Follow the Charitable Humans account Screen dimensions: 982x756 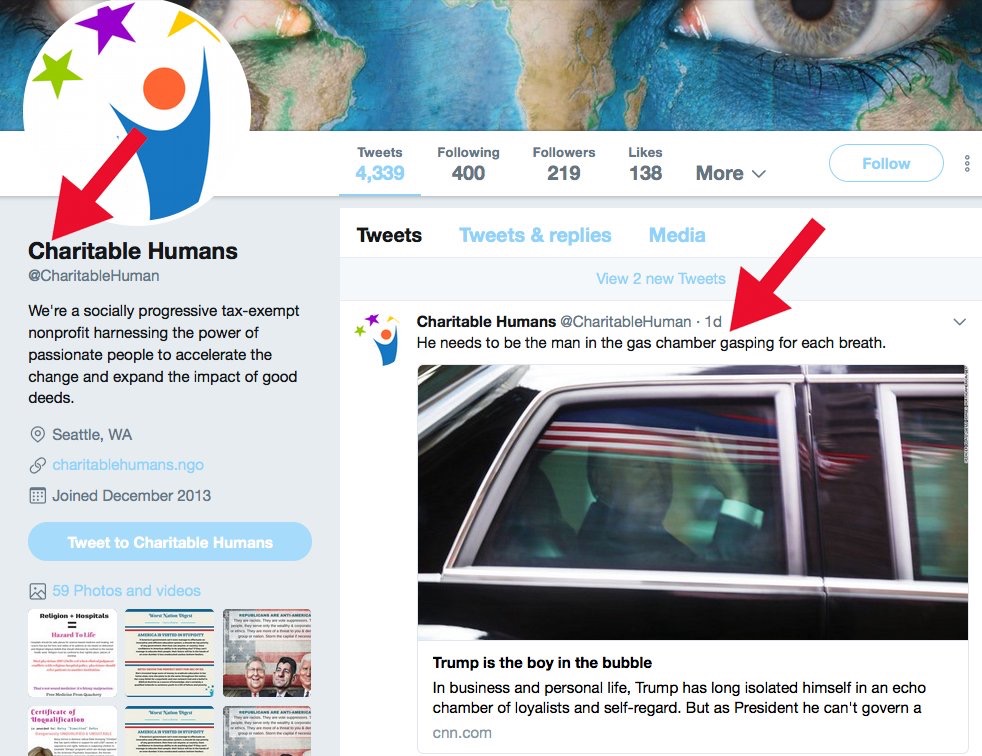(886, 163)
